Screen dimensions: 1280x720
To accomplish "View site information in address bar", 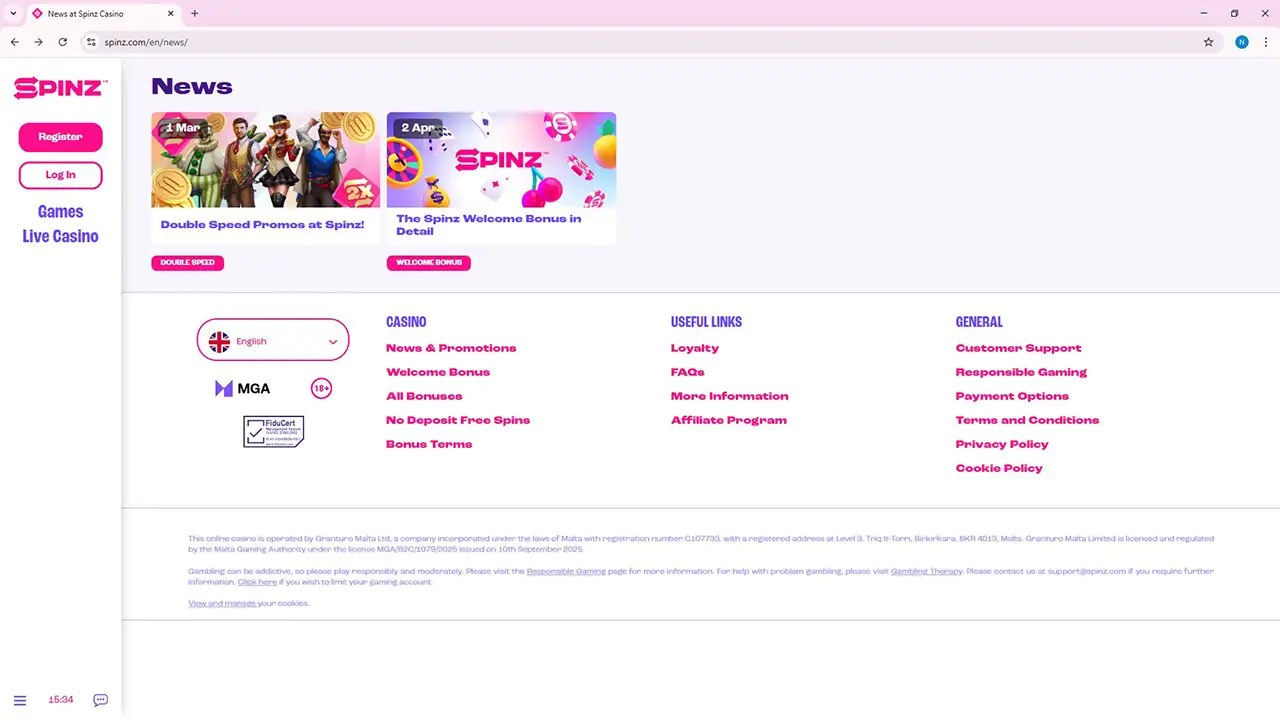I will pyautogui.click(x=91, y=42).
